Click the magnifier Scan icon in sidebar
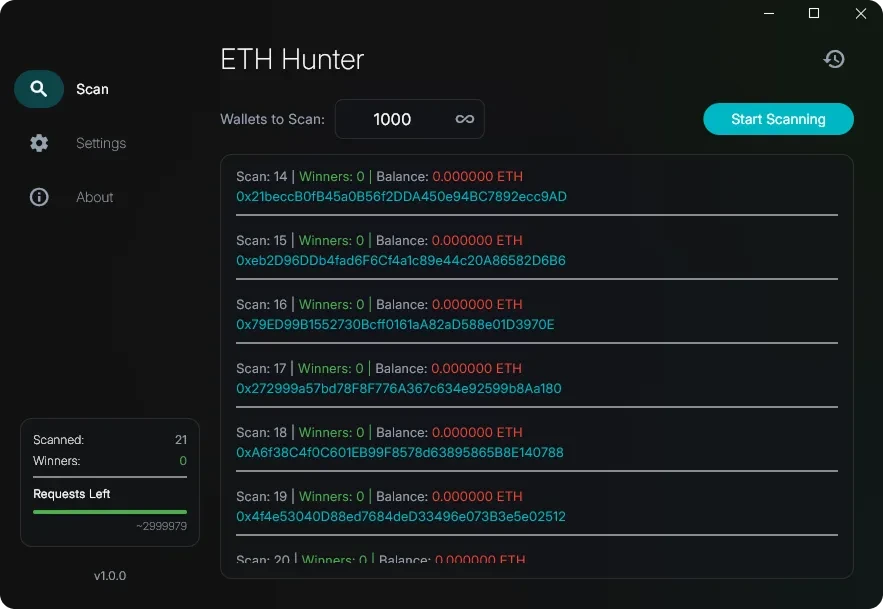Viewport: 883px width, 609px height. click(39, 89)
